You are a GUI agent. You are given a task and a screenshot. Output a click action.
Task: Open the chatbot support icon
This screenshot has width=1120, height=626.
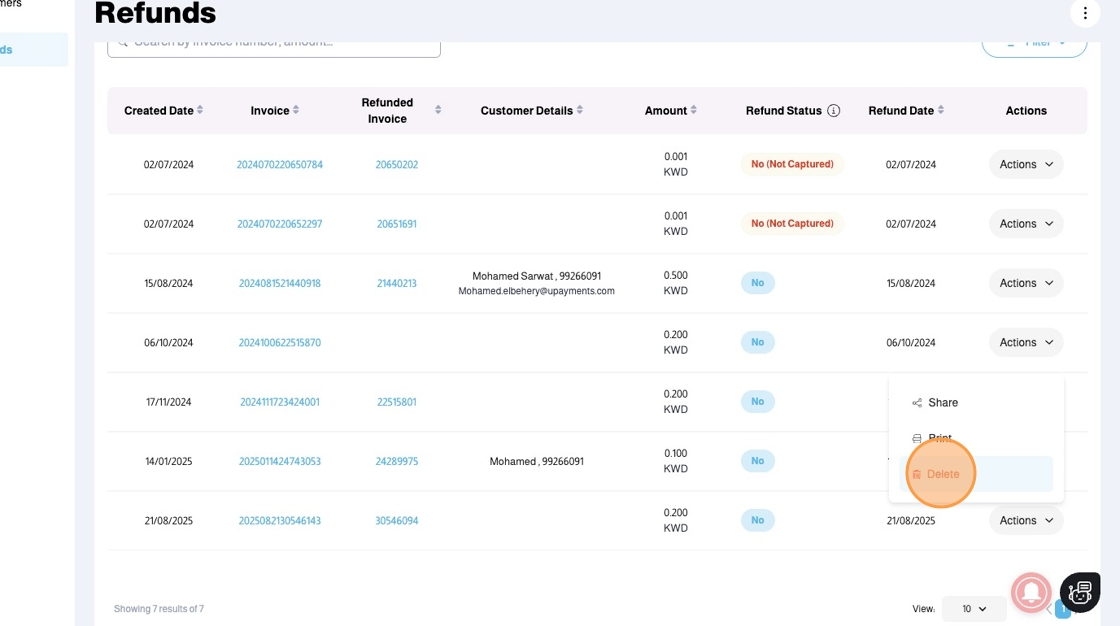click(x=1080, y=592)
